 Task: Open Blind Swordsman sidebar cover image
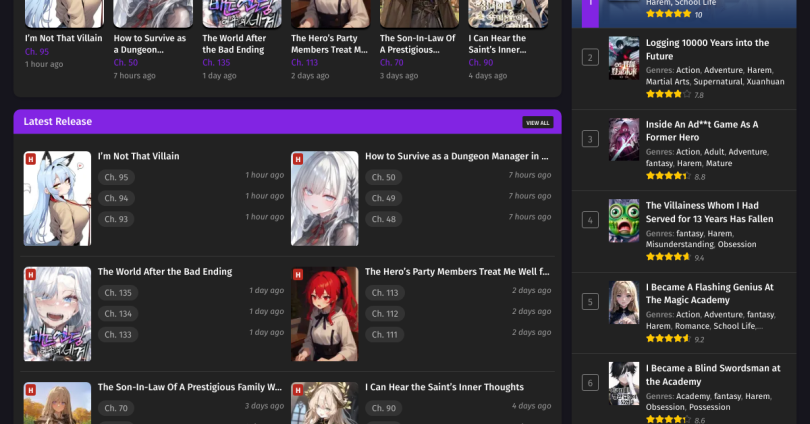[624, 383]
